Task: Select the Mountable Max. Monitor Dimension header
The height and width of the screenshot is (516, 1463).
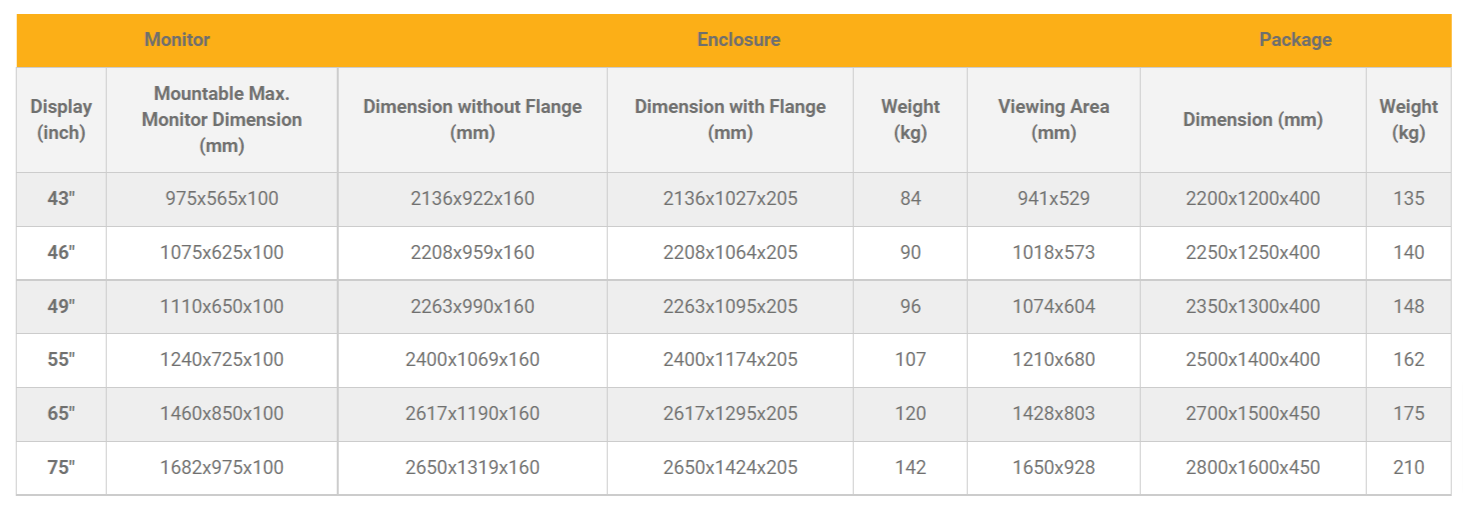Action: (222, 119)
